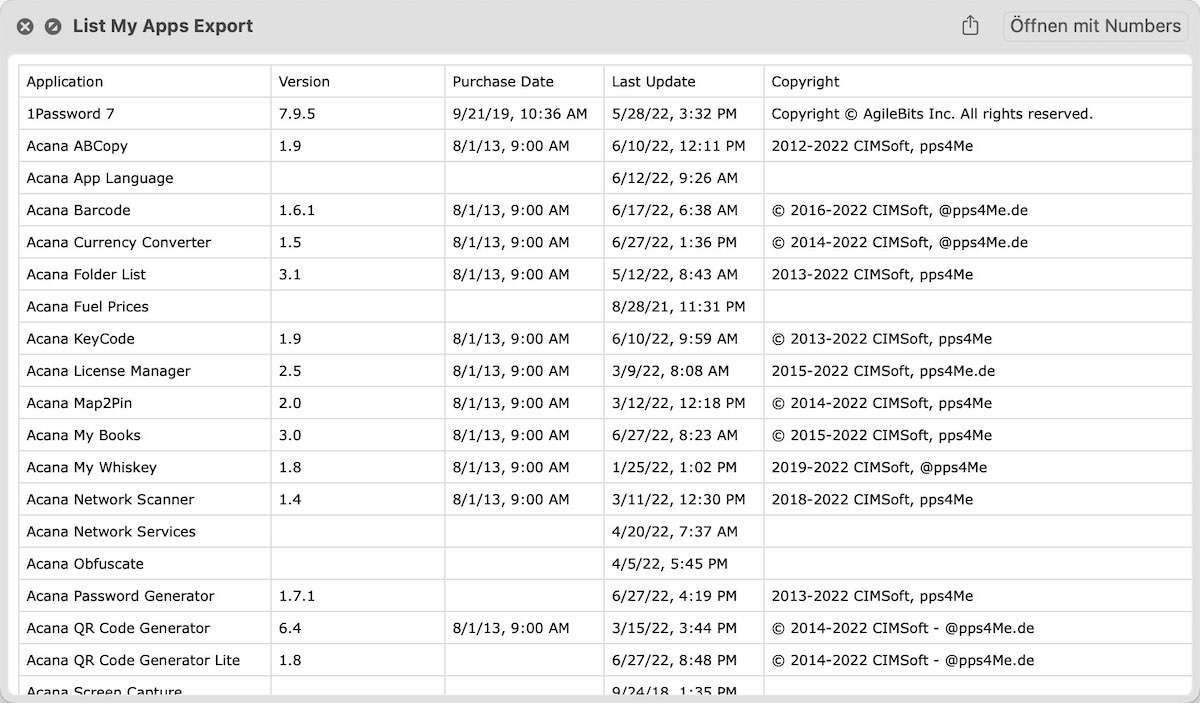Click the copyright cell for Acana QR Code Generator
The image size is (1200, 703).
977,628
